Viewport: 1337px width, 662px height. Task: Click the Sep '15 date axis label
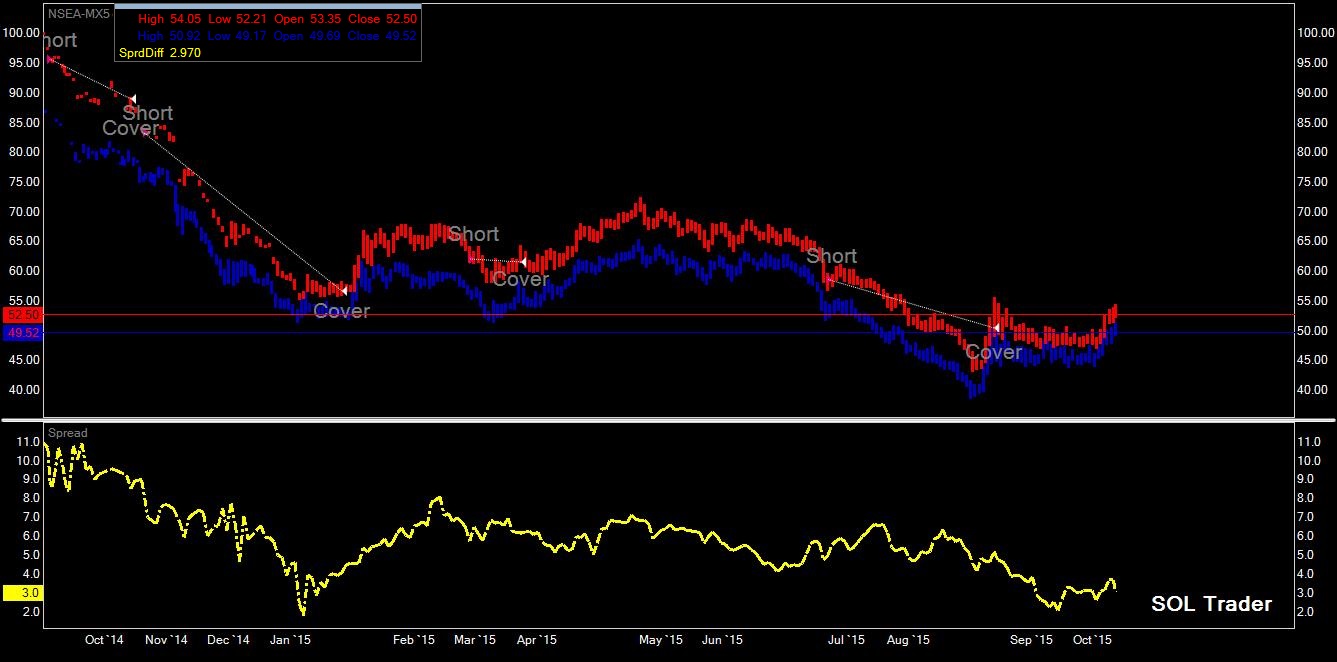[1032, 640]
